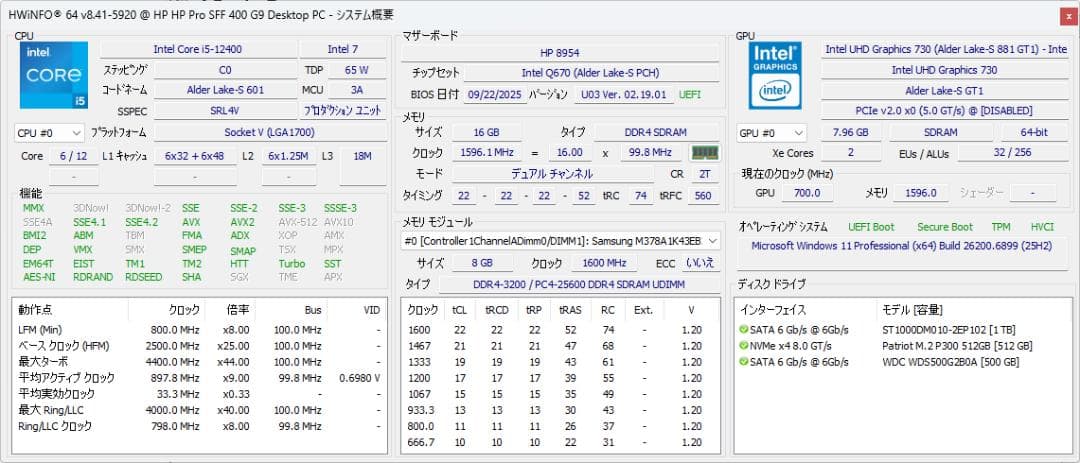Click the 0.6980 V VID value
Image resolution: width=1080 pixels, height=463 pixels.
360,378
